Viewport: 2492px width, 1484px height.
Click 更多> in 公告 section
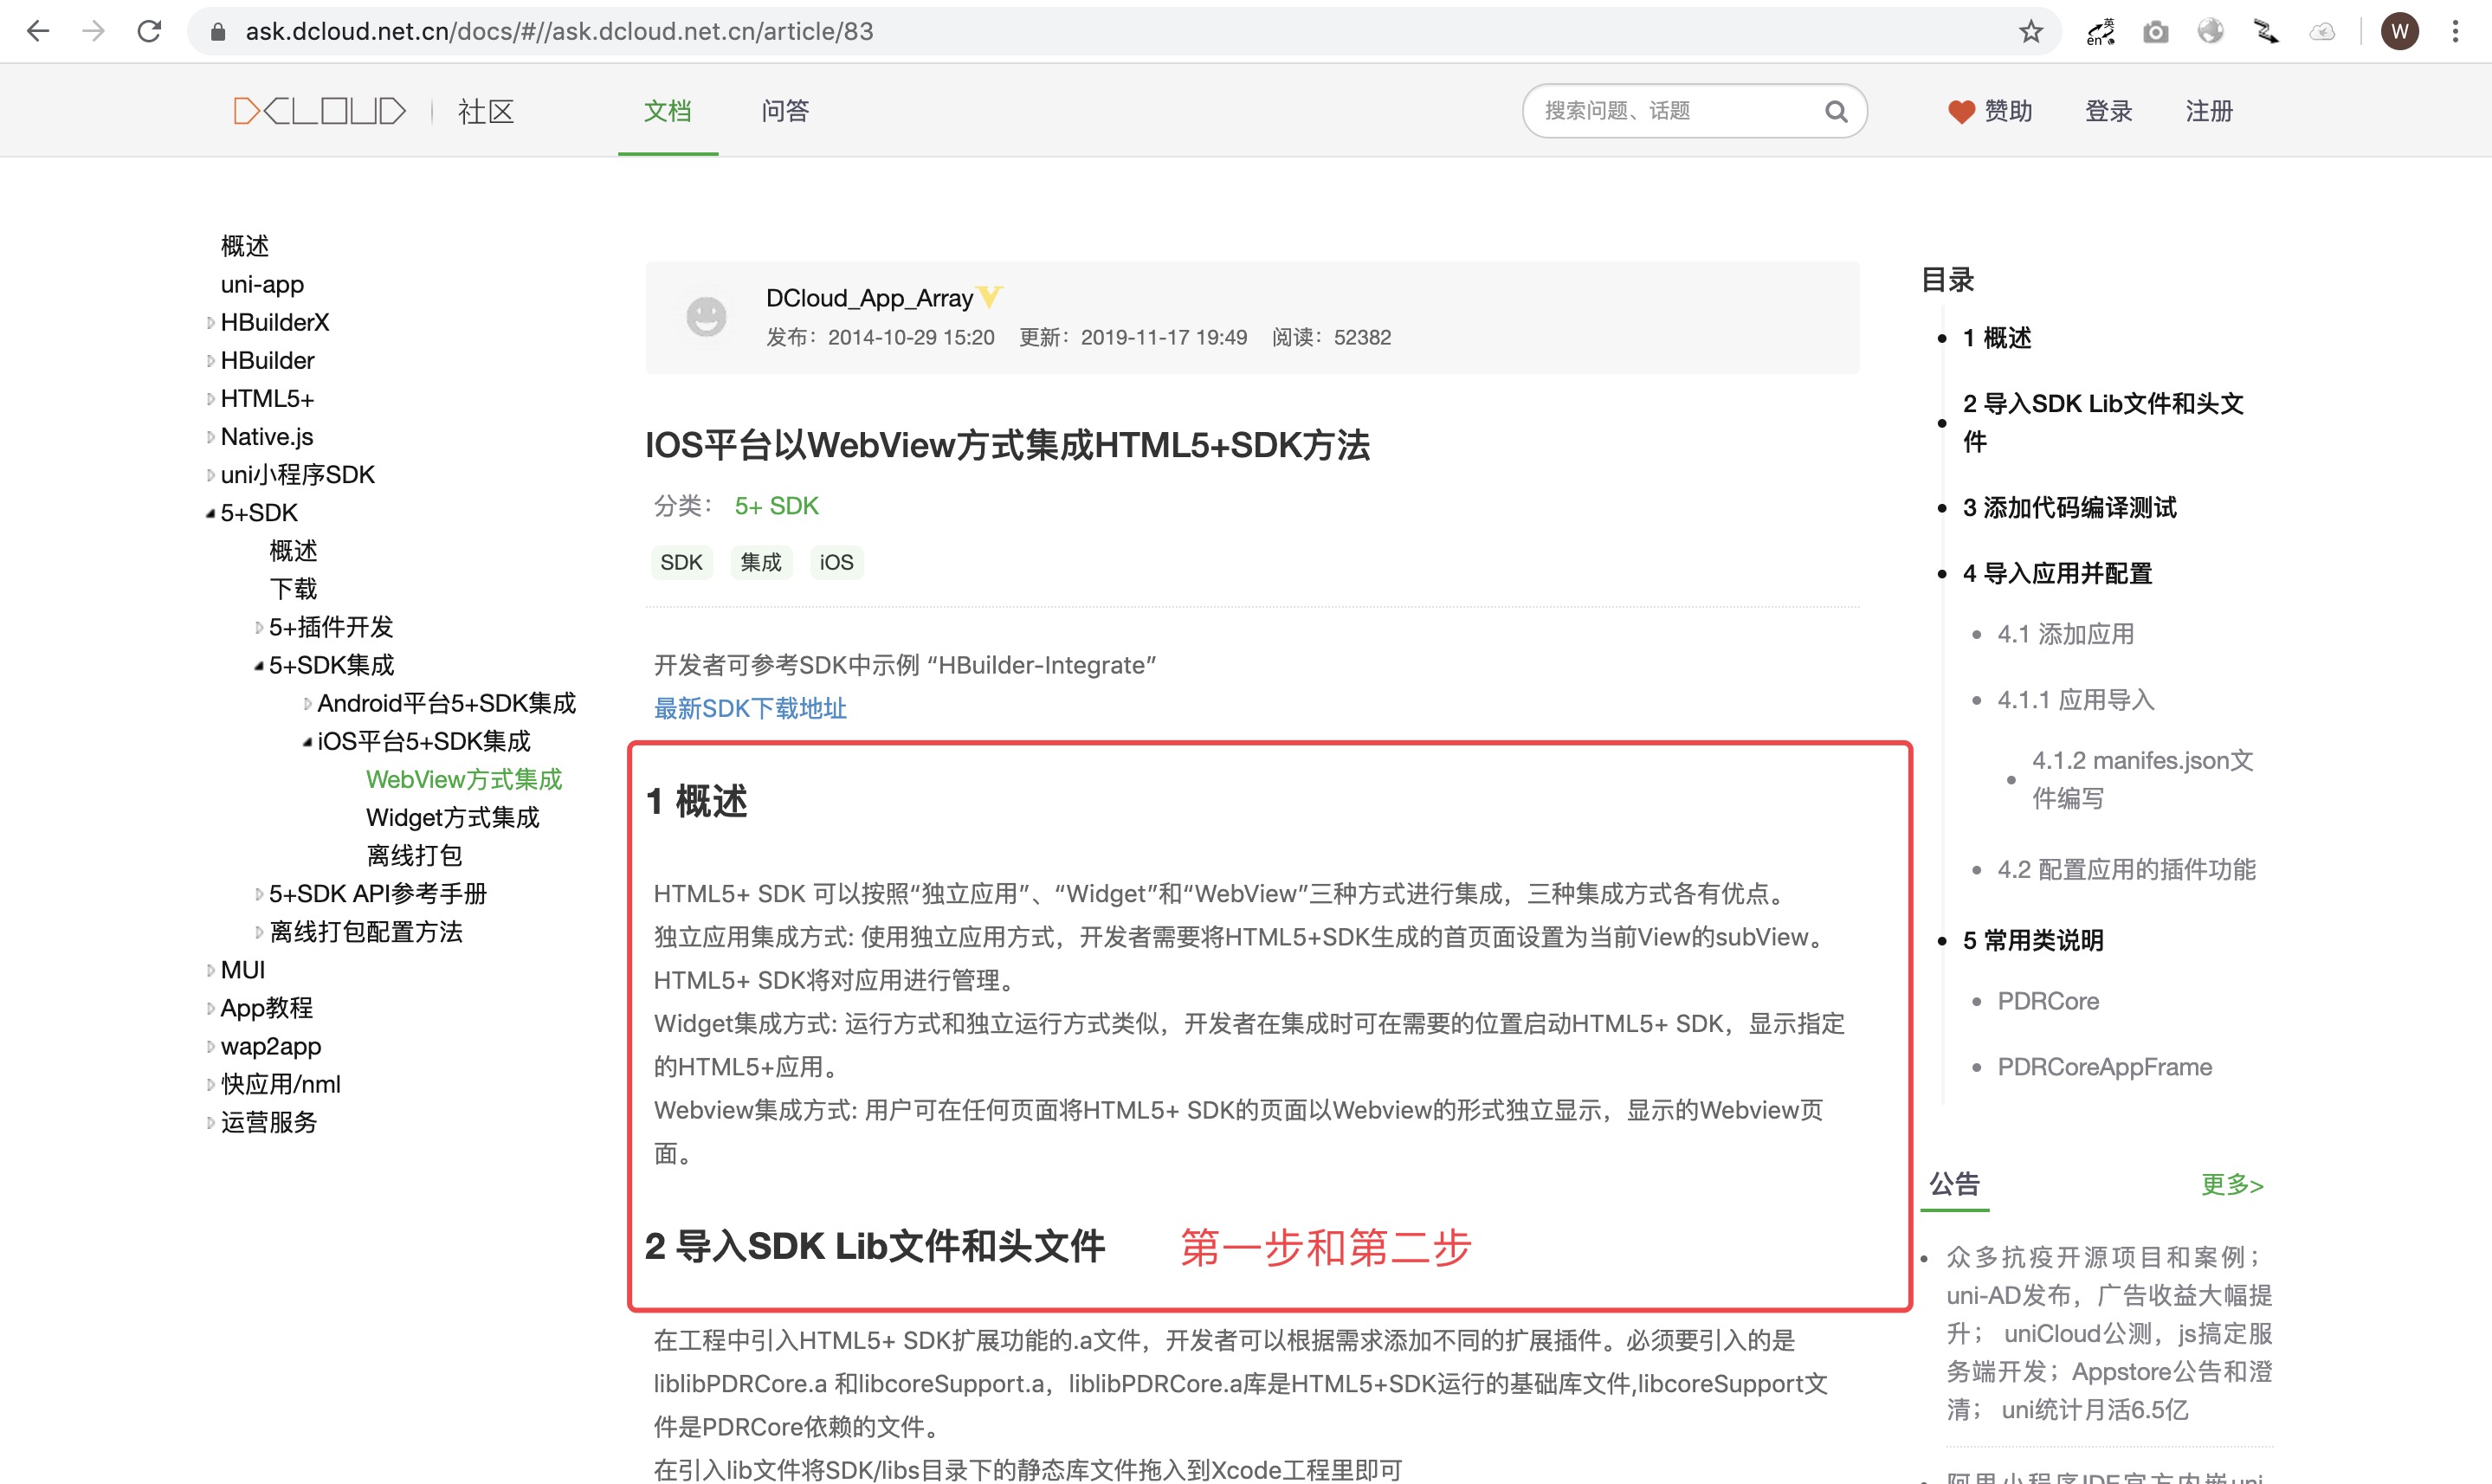2232,1185
